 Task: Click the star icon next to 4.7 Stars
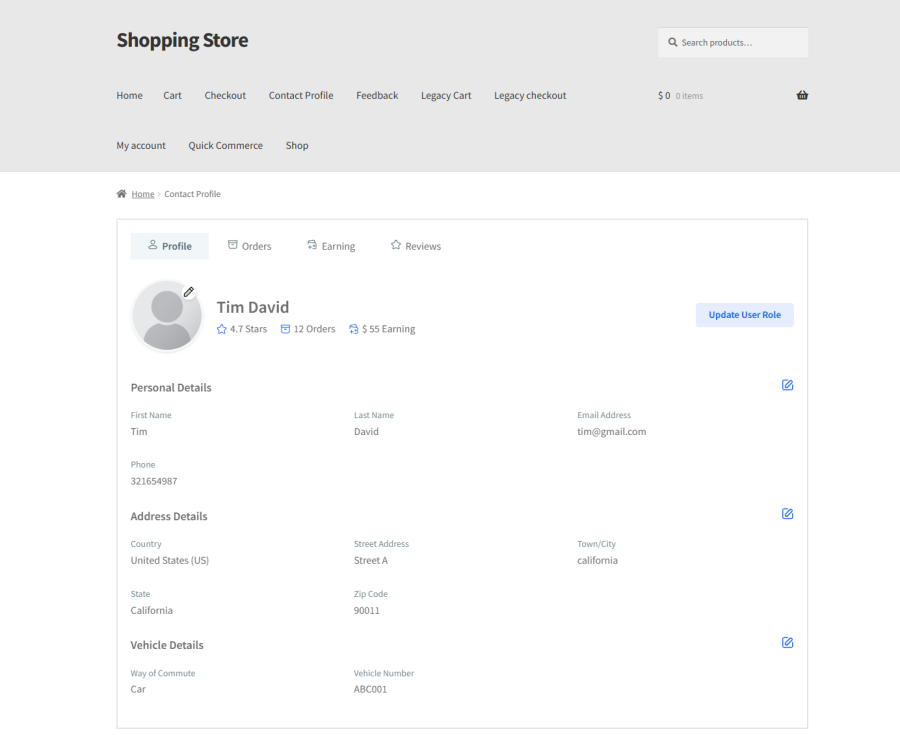coord(221,328)
